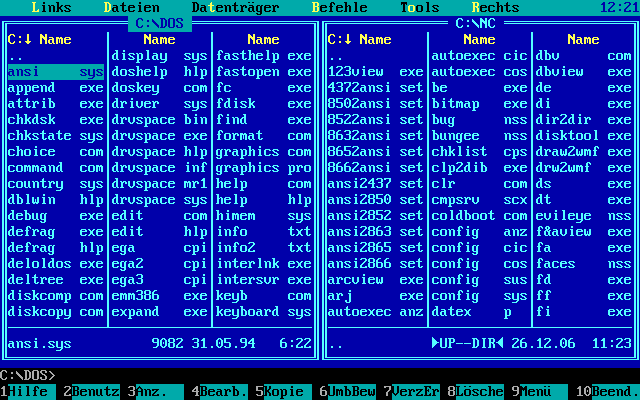Select parent directory '..' in the C:\DOS panel
Image resolution: width=640 pixels, height=400 pixels.
56,56
